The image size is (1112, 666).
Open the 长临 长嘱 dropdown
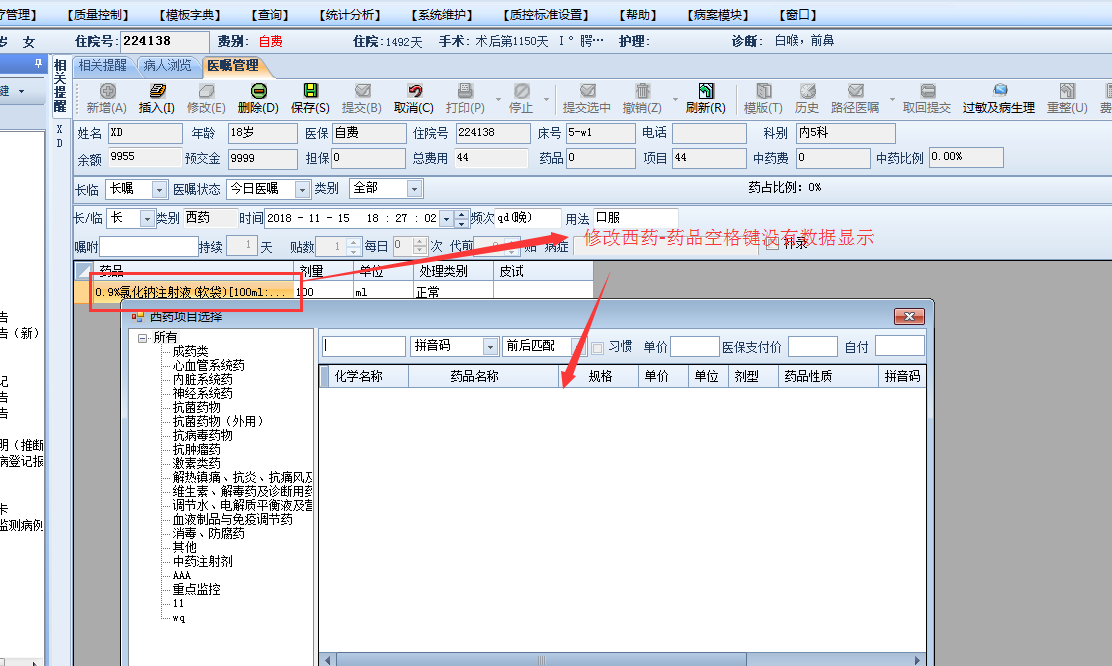160,189
